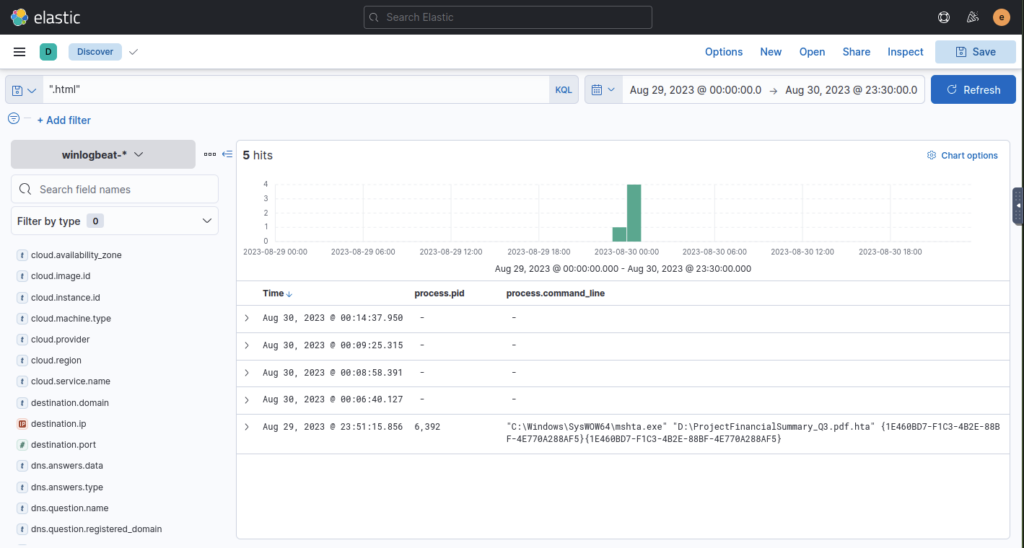Expand the Filter by type dropdown
The width and height of the screenshot is (1024, 548).
[x=115, y=221]
